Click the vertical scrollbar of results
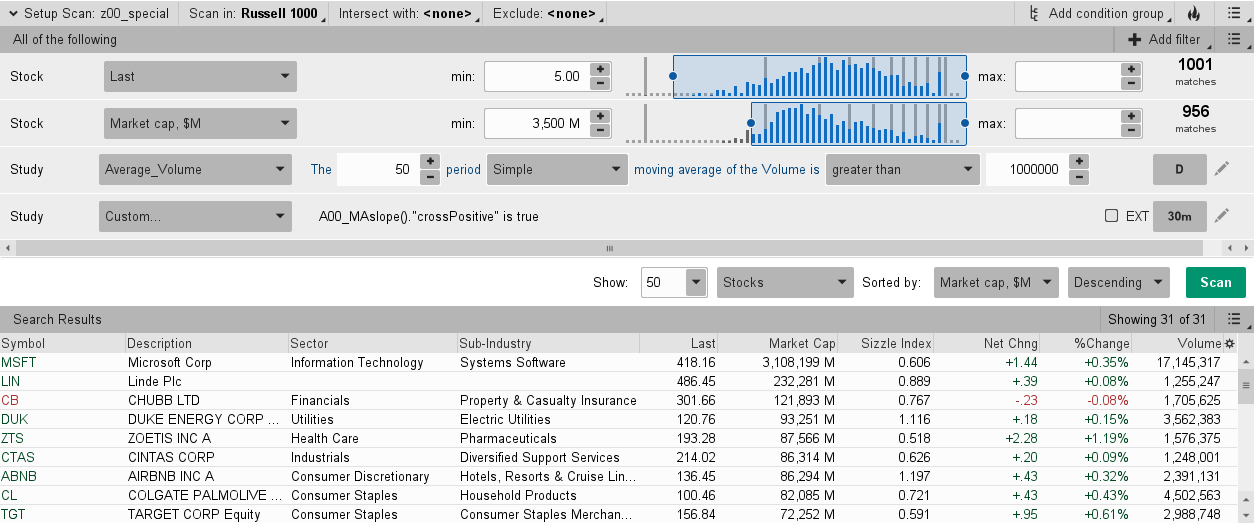Viewport: 1254px width, 523px height. (1246, 384)
